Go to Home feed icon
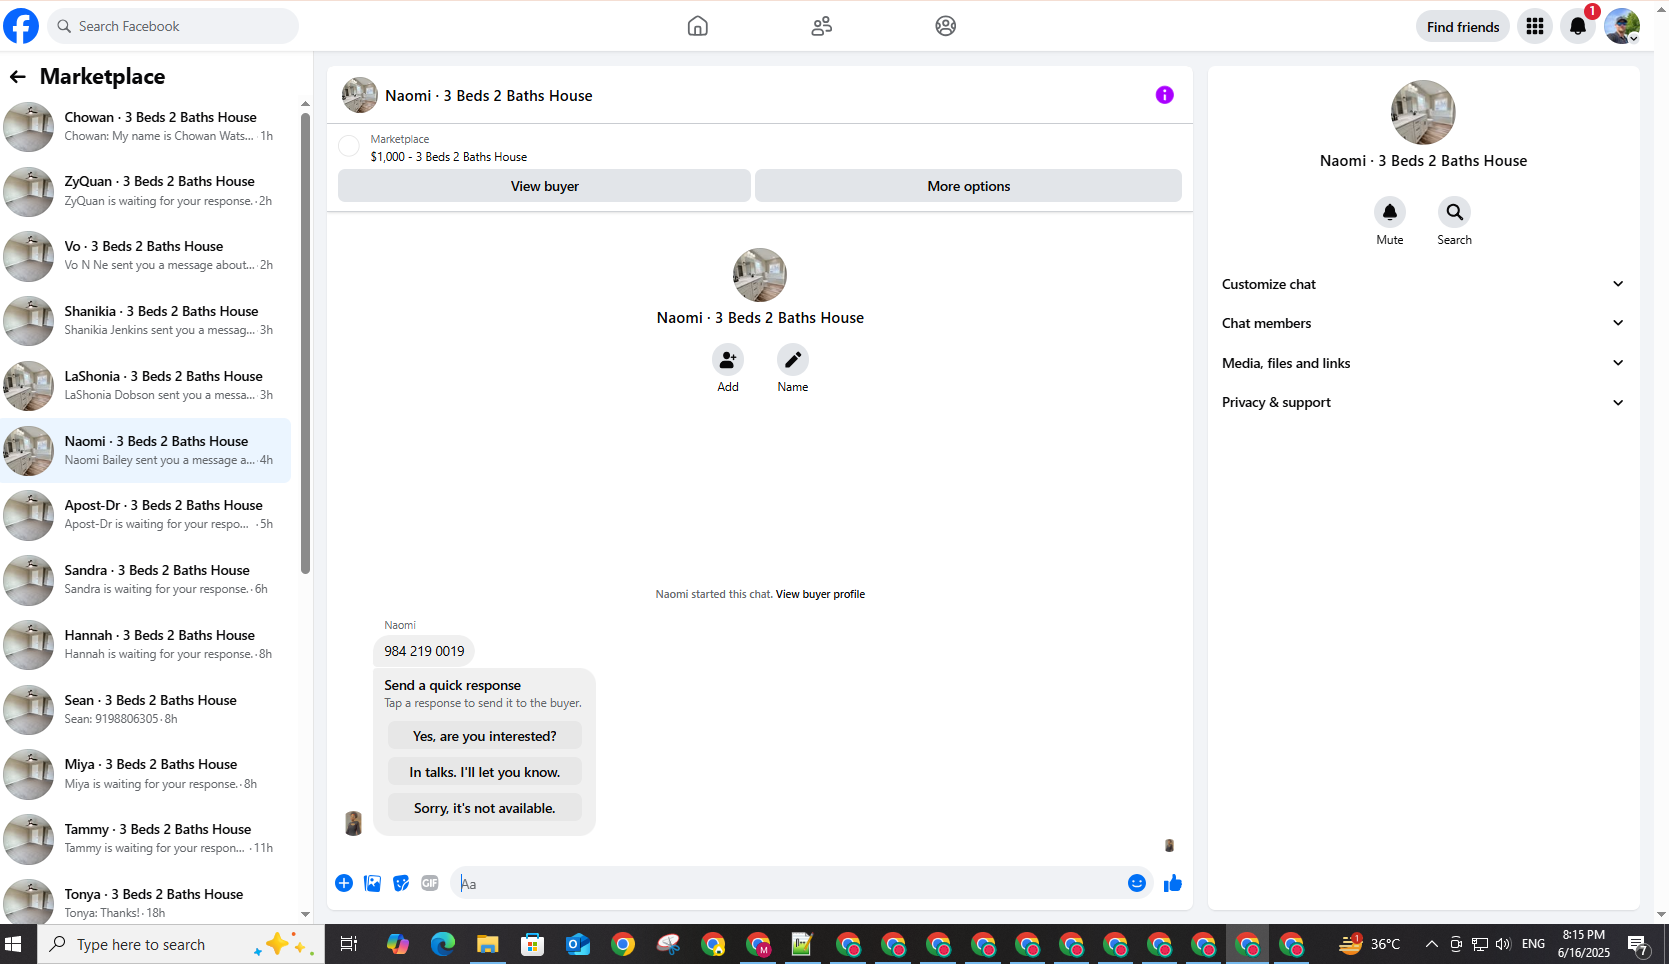 point(697,26)
